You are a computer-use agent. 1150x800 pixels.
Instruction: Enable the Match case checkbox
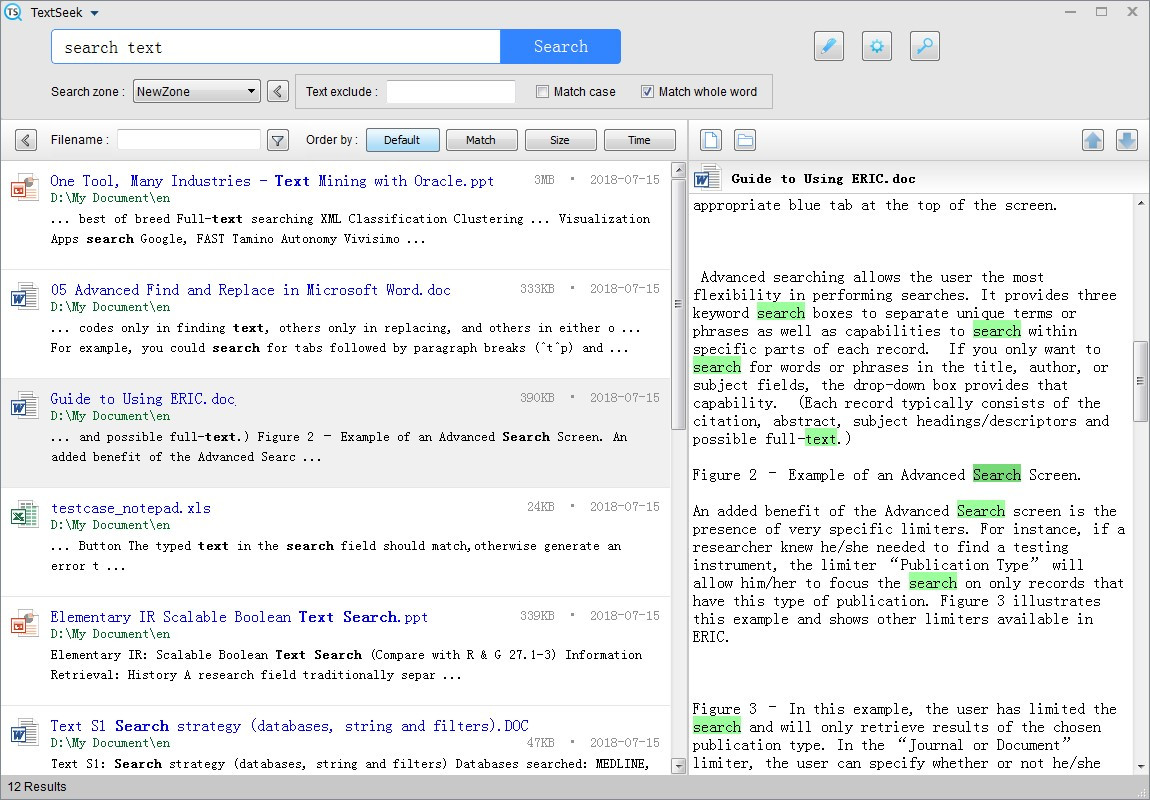[542, 92]
